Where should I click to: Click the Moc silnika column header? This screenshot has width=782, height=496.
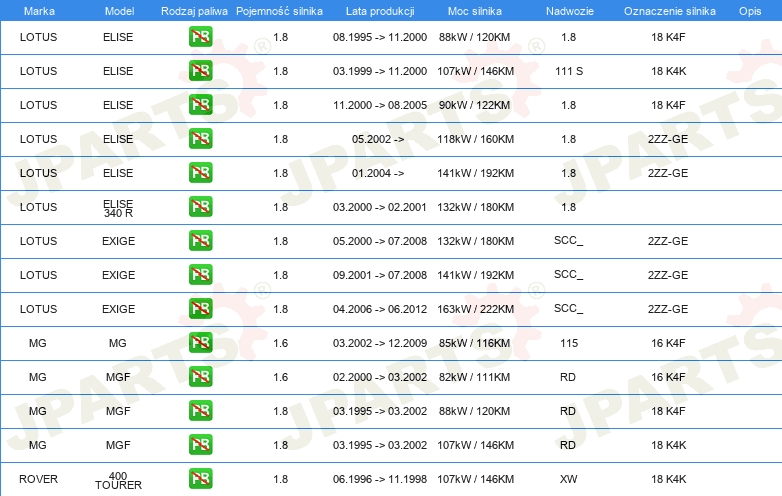point(475,11)
